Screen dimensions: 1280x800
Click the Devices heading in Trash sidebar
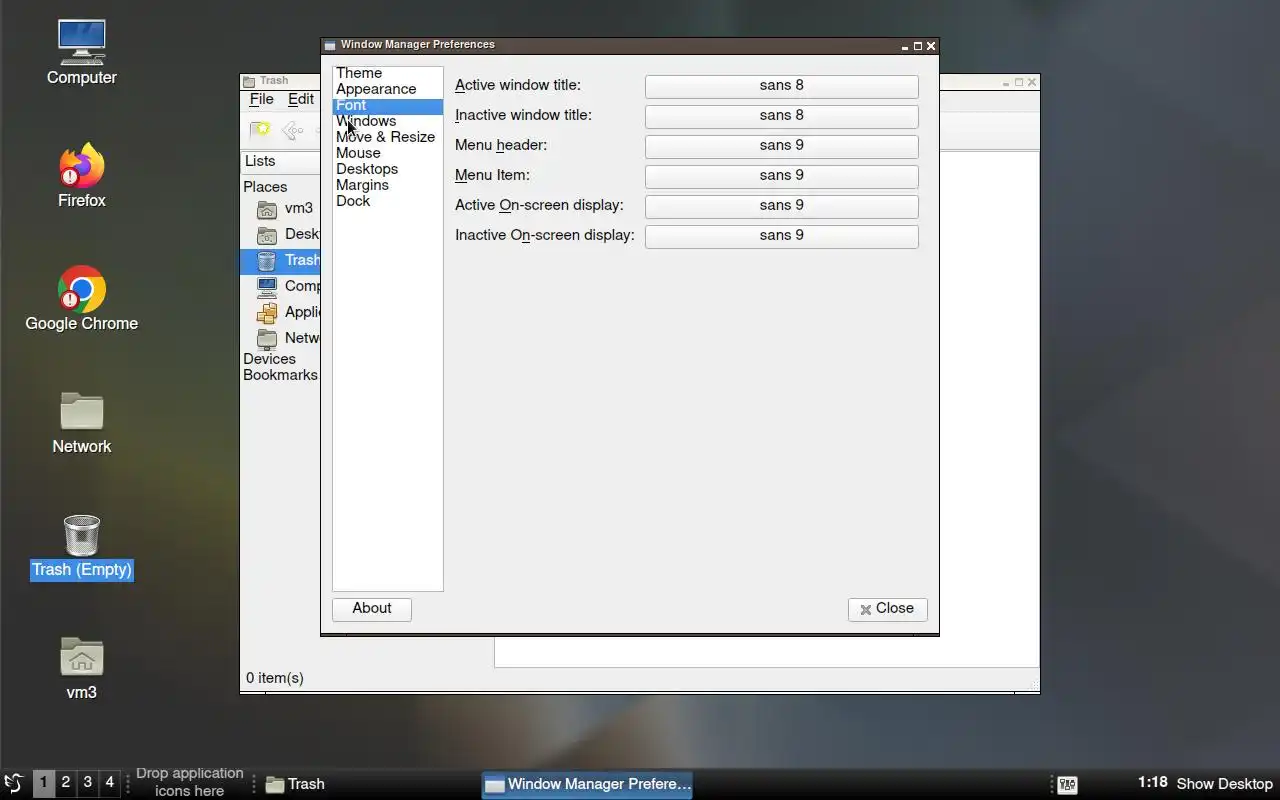click(x=269, y=359)
